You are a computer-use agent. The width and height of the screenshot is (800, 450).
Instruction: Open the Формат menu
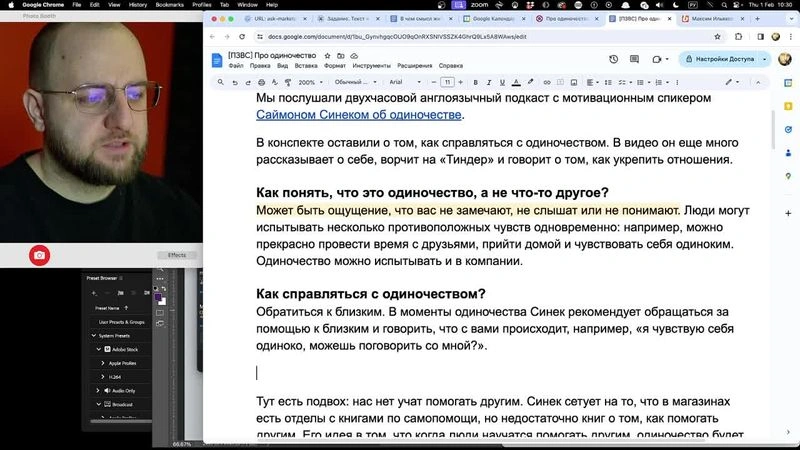pyautogui.click(x=335, y=66)
